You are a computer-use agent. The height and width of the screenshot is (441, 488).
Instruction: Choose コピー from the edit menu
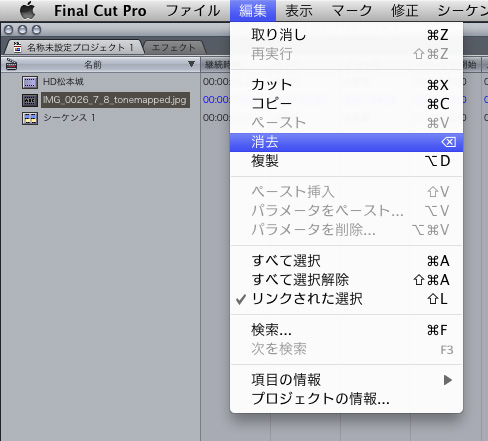[x=346, y=104]
